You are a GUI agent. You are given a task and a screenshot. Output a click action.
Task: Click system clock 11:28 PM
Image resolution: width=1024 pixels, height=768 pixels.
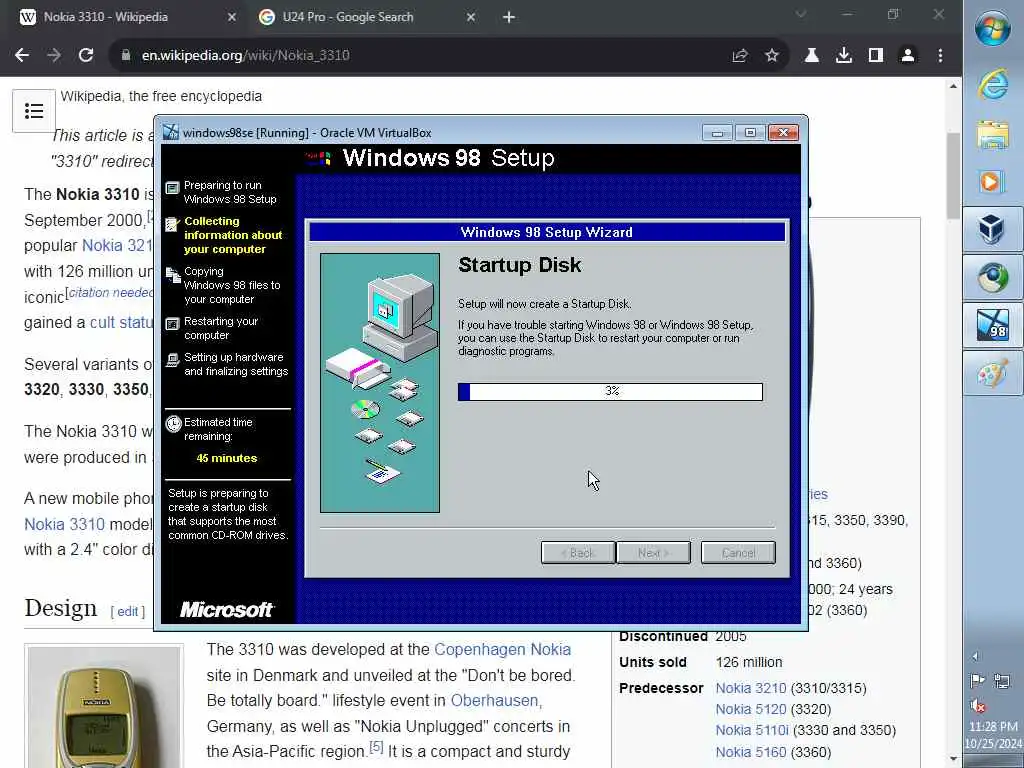coord(993,726)
